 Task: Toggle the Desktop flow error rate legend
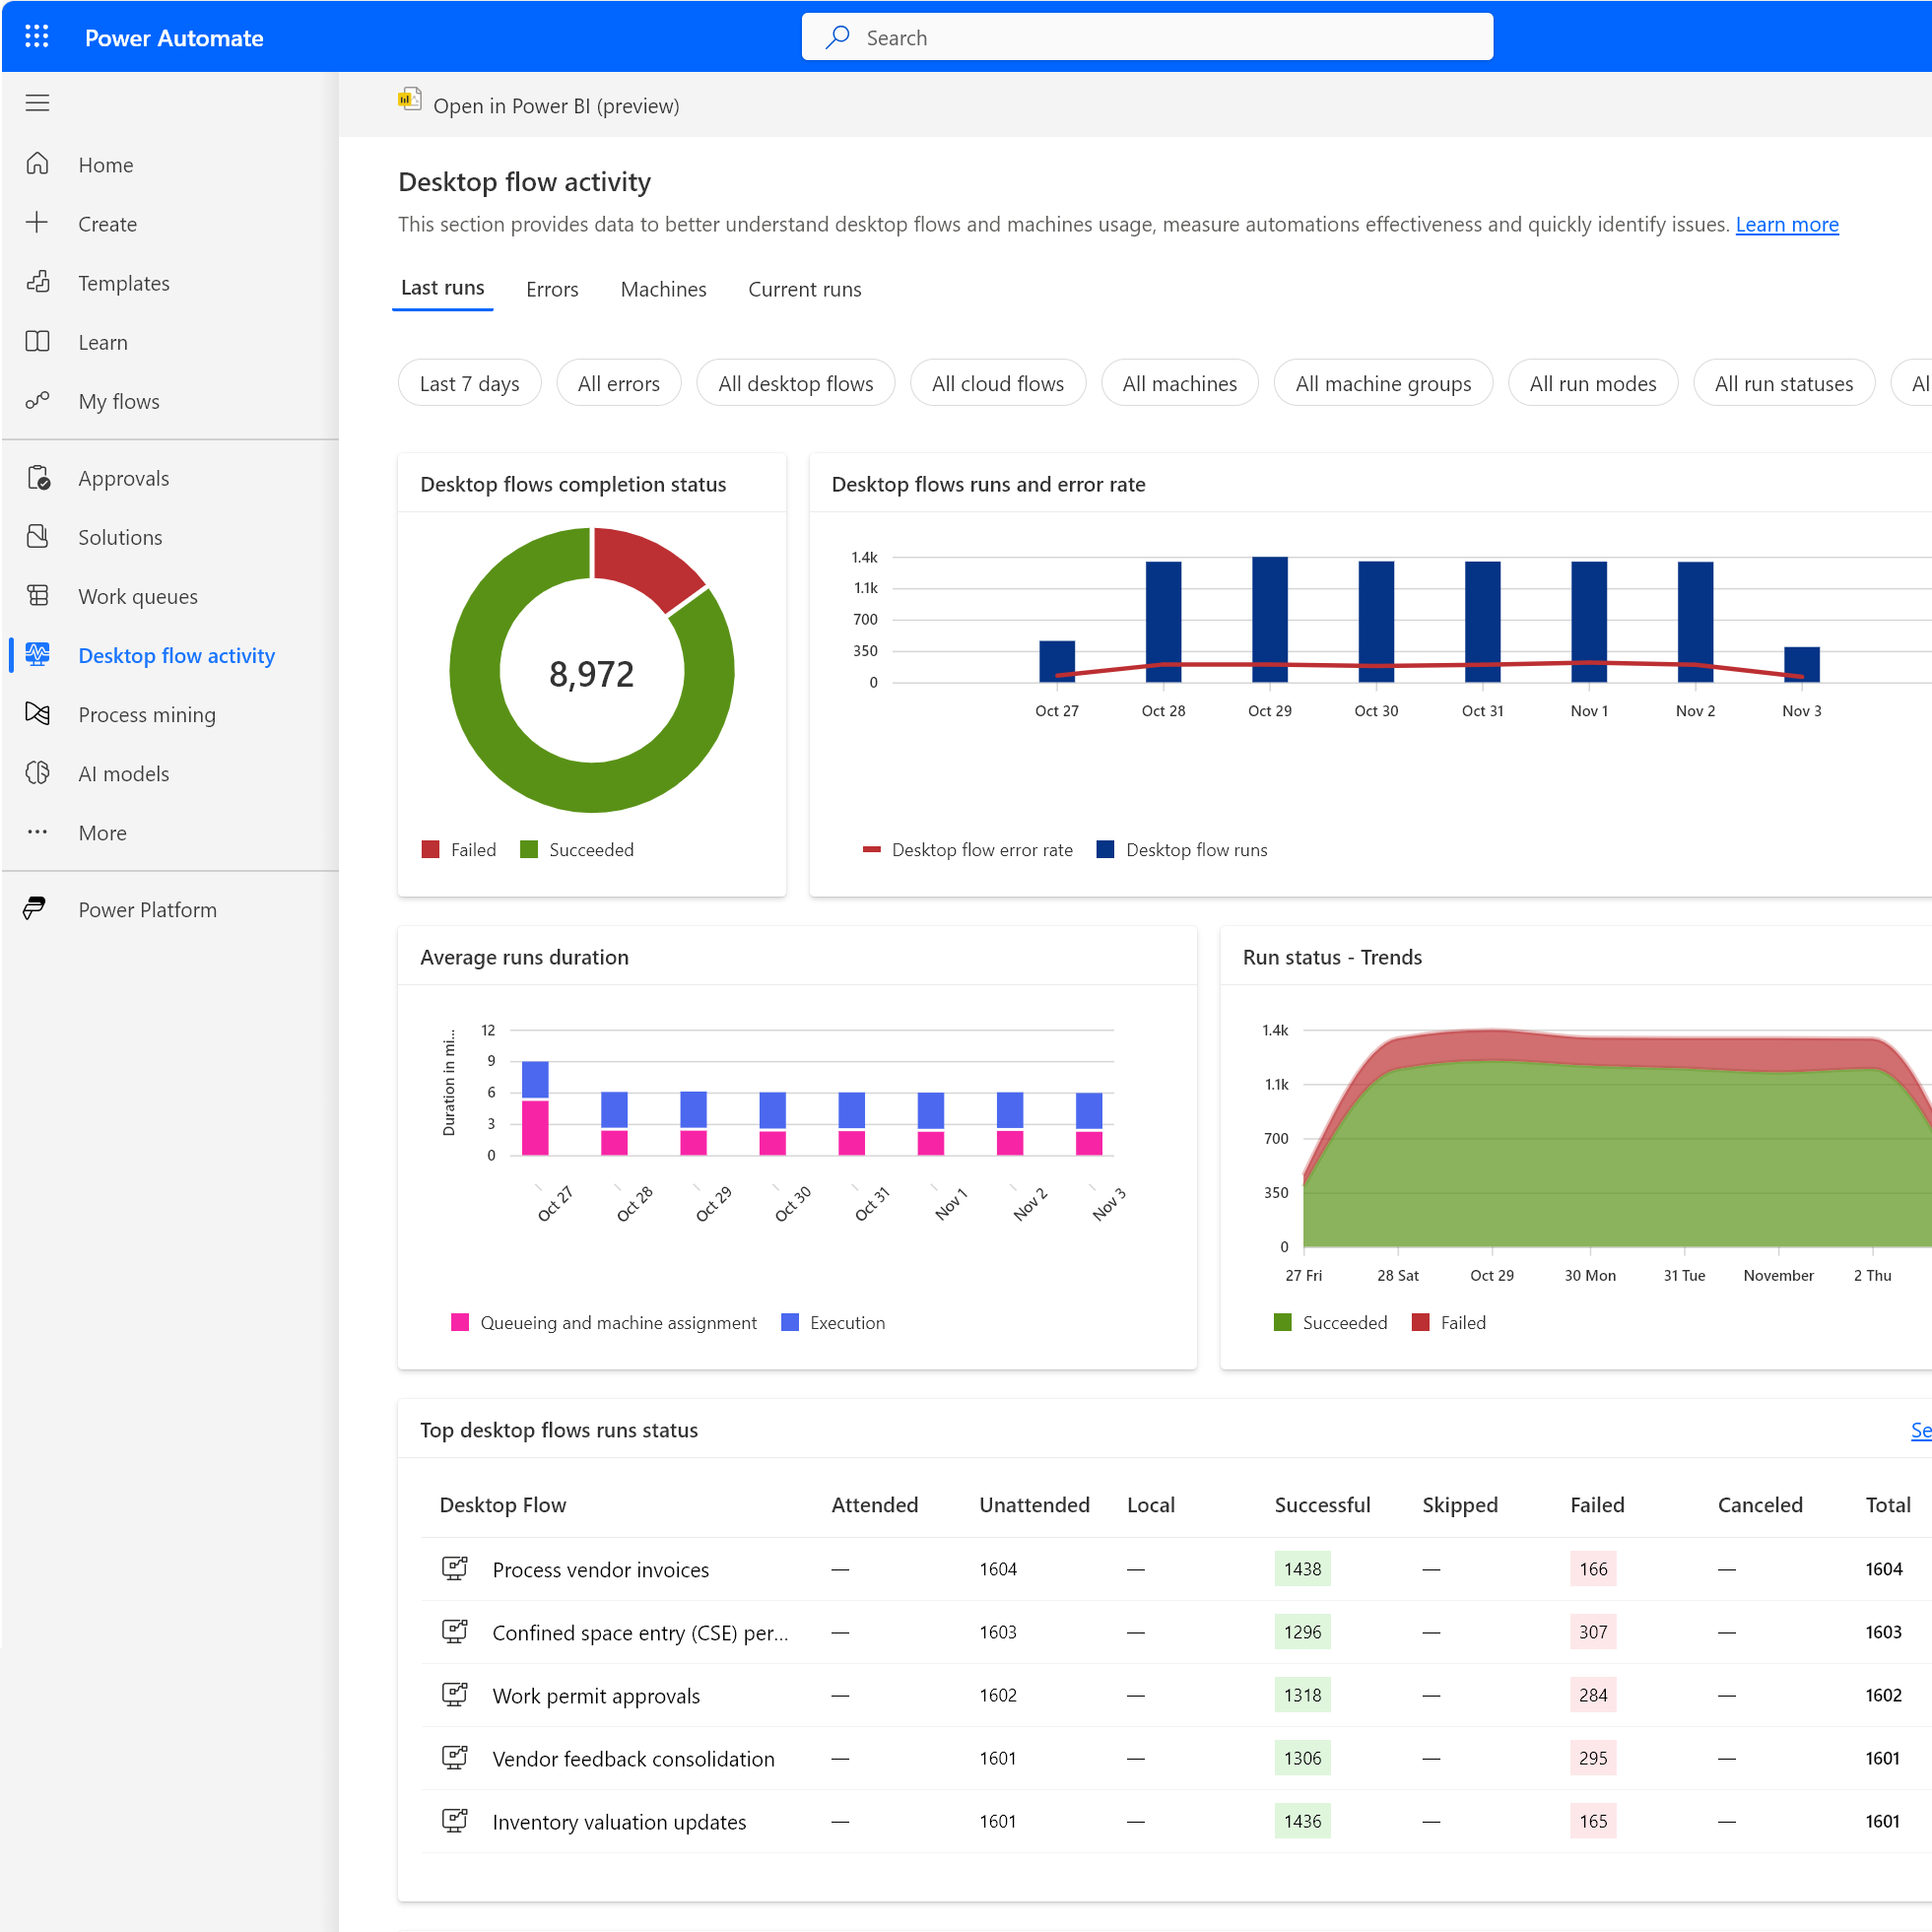coord(967,849)
